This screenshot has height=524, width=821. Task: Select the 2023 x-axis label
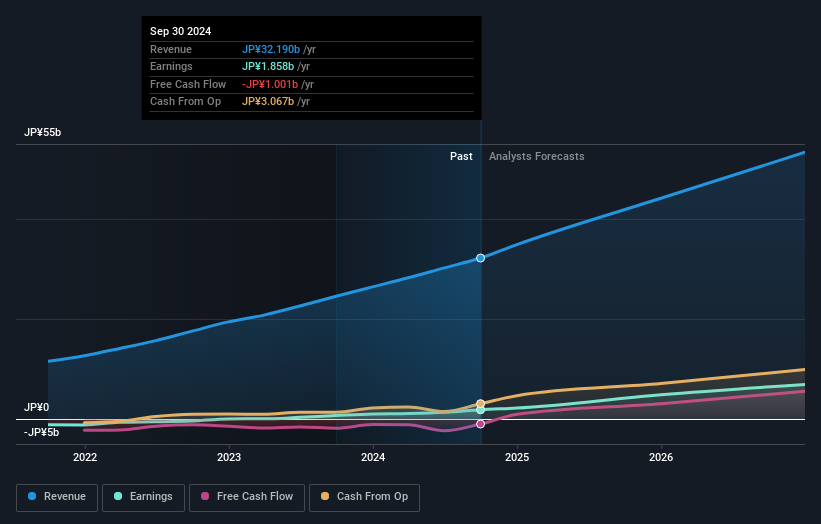click(x=229, y=458)
